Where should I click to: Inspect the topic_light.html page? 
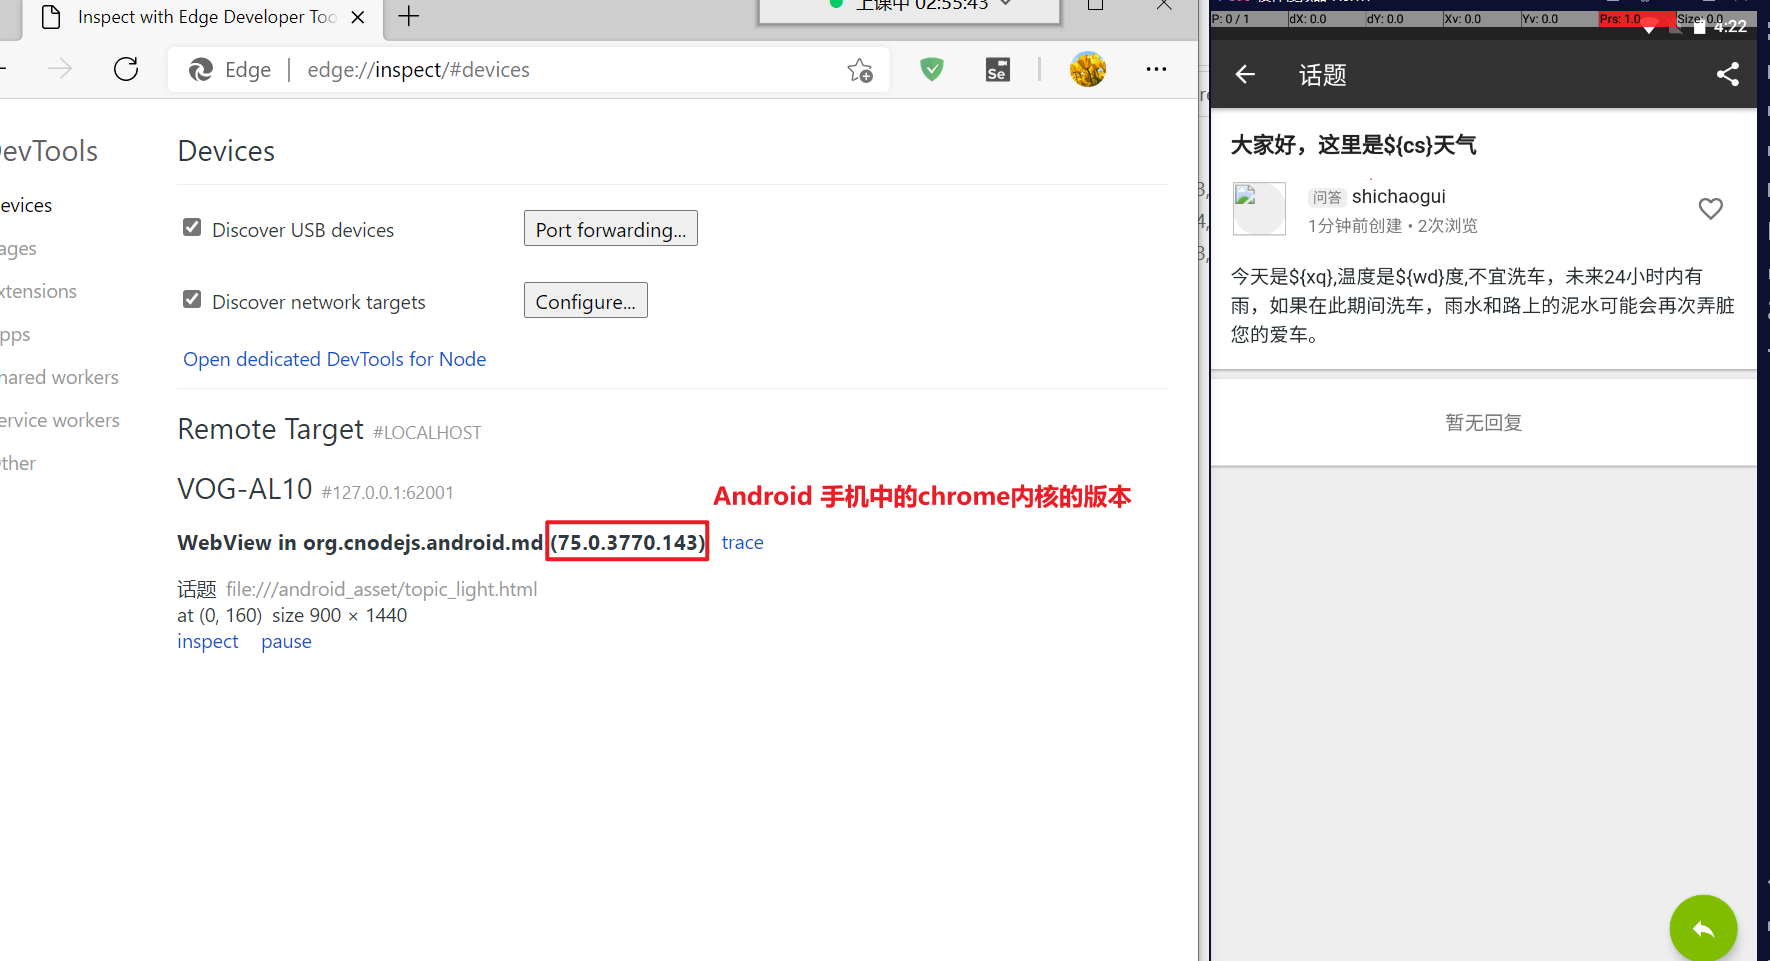pyautogui.click(x=208, y=641)
